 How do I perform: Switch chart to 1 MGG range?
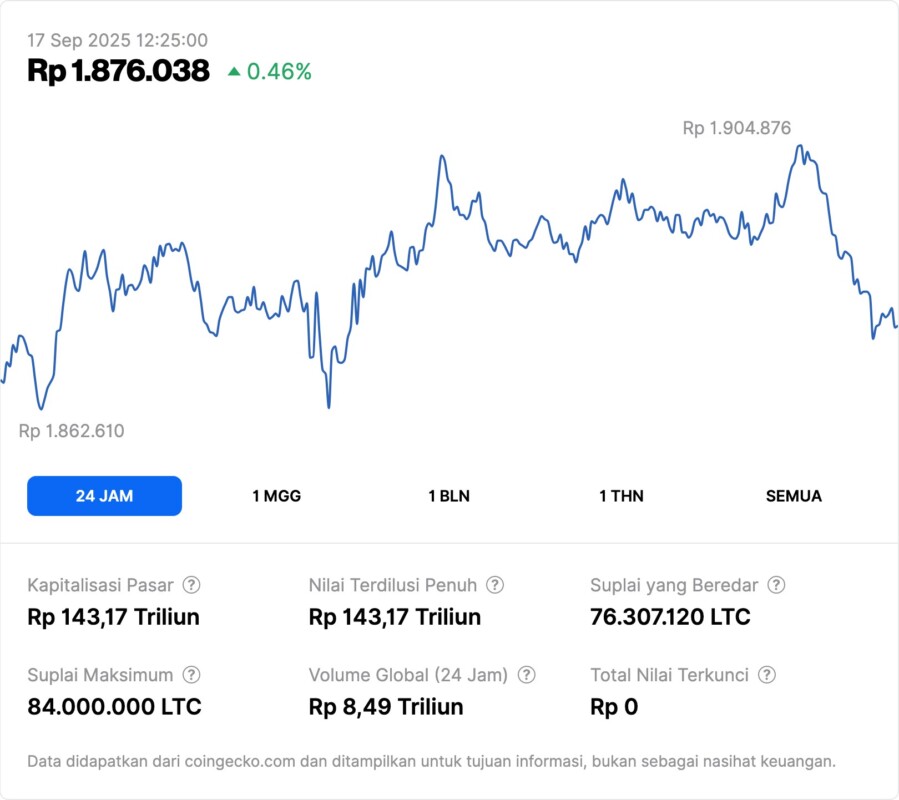pos(276,496)
